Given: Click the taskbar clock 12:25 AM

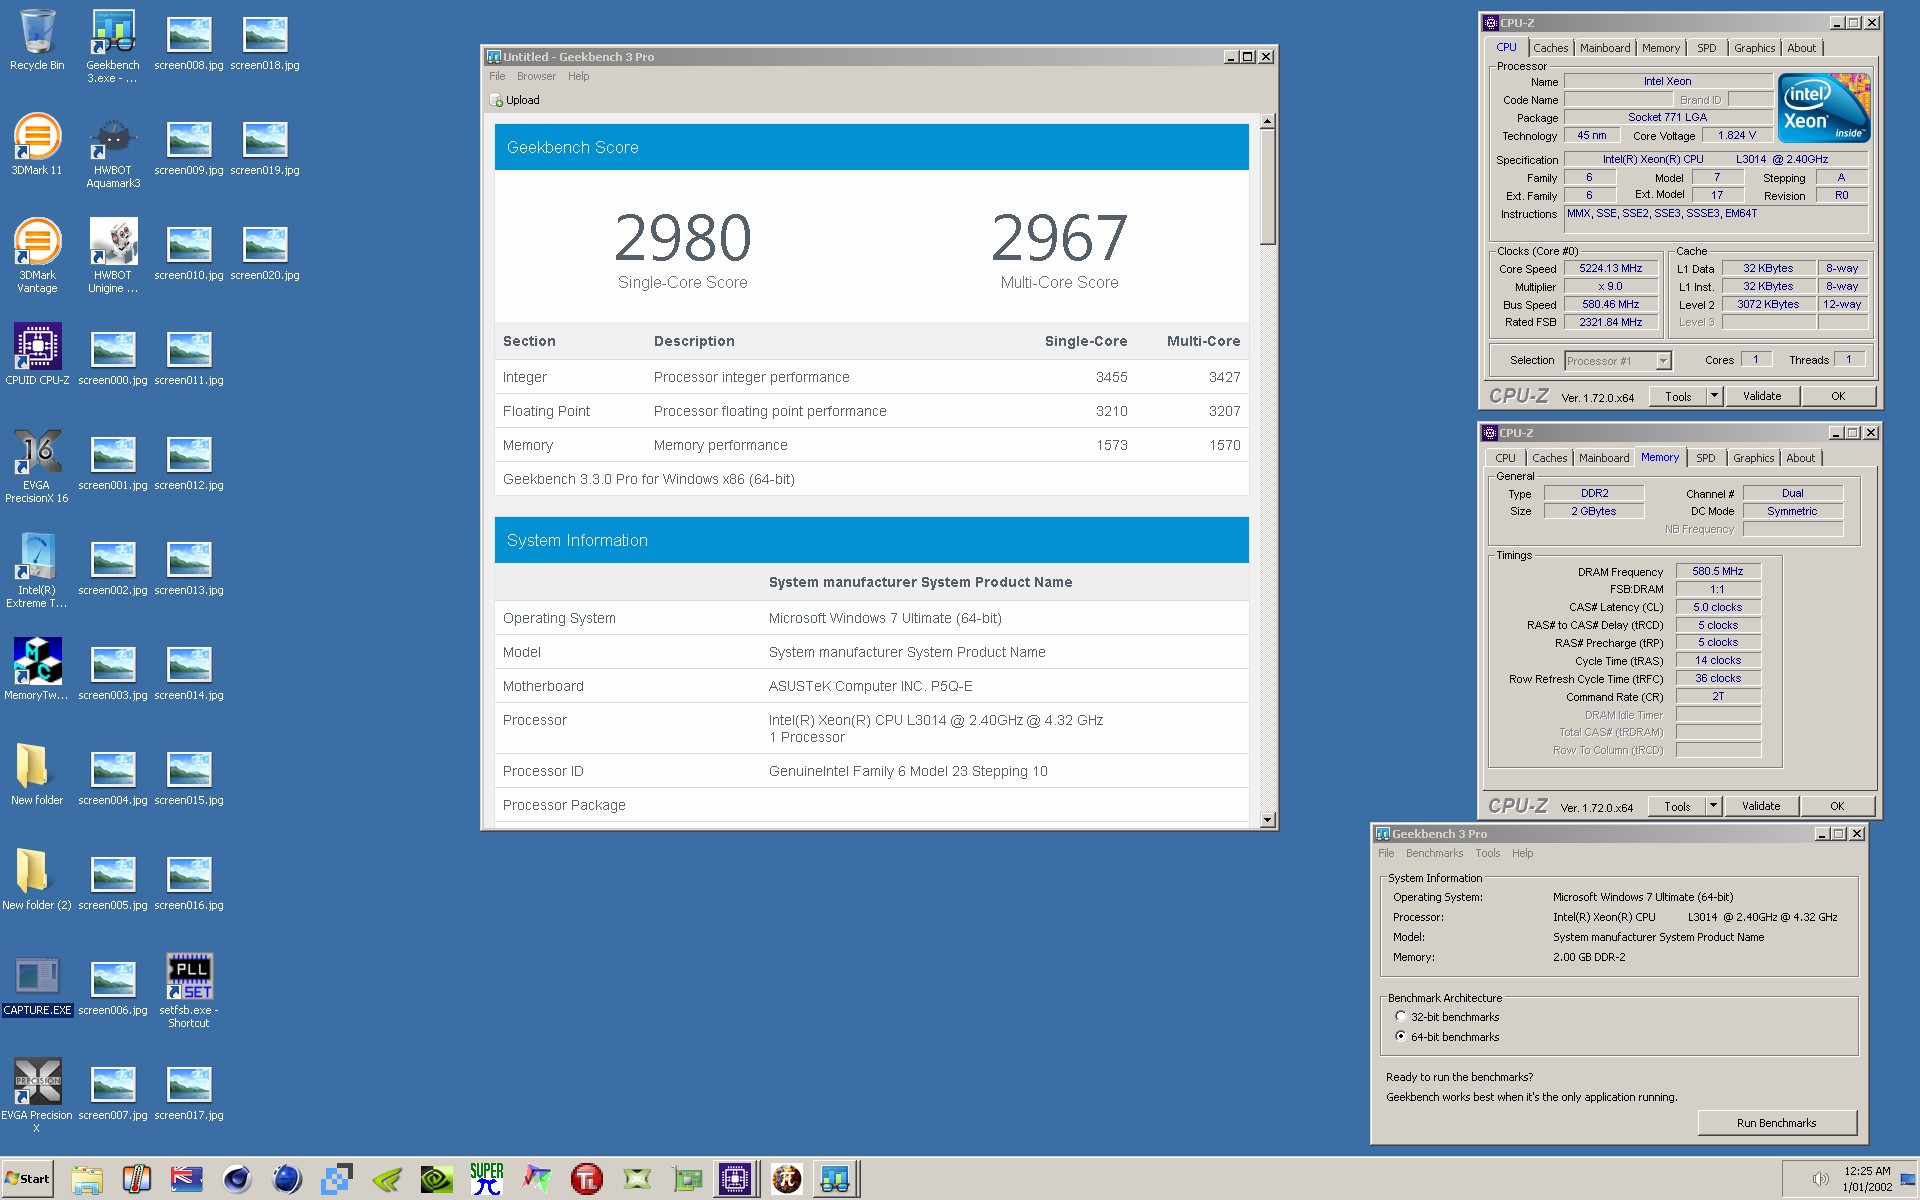Looking at the screenshot, I should coord(1867,1171).
